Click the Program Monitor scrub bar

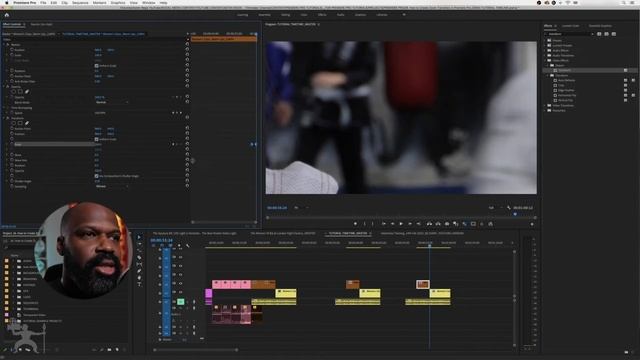click(x=401, y=218)
